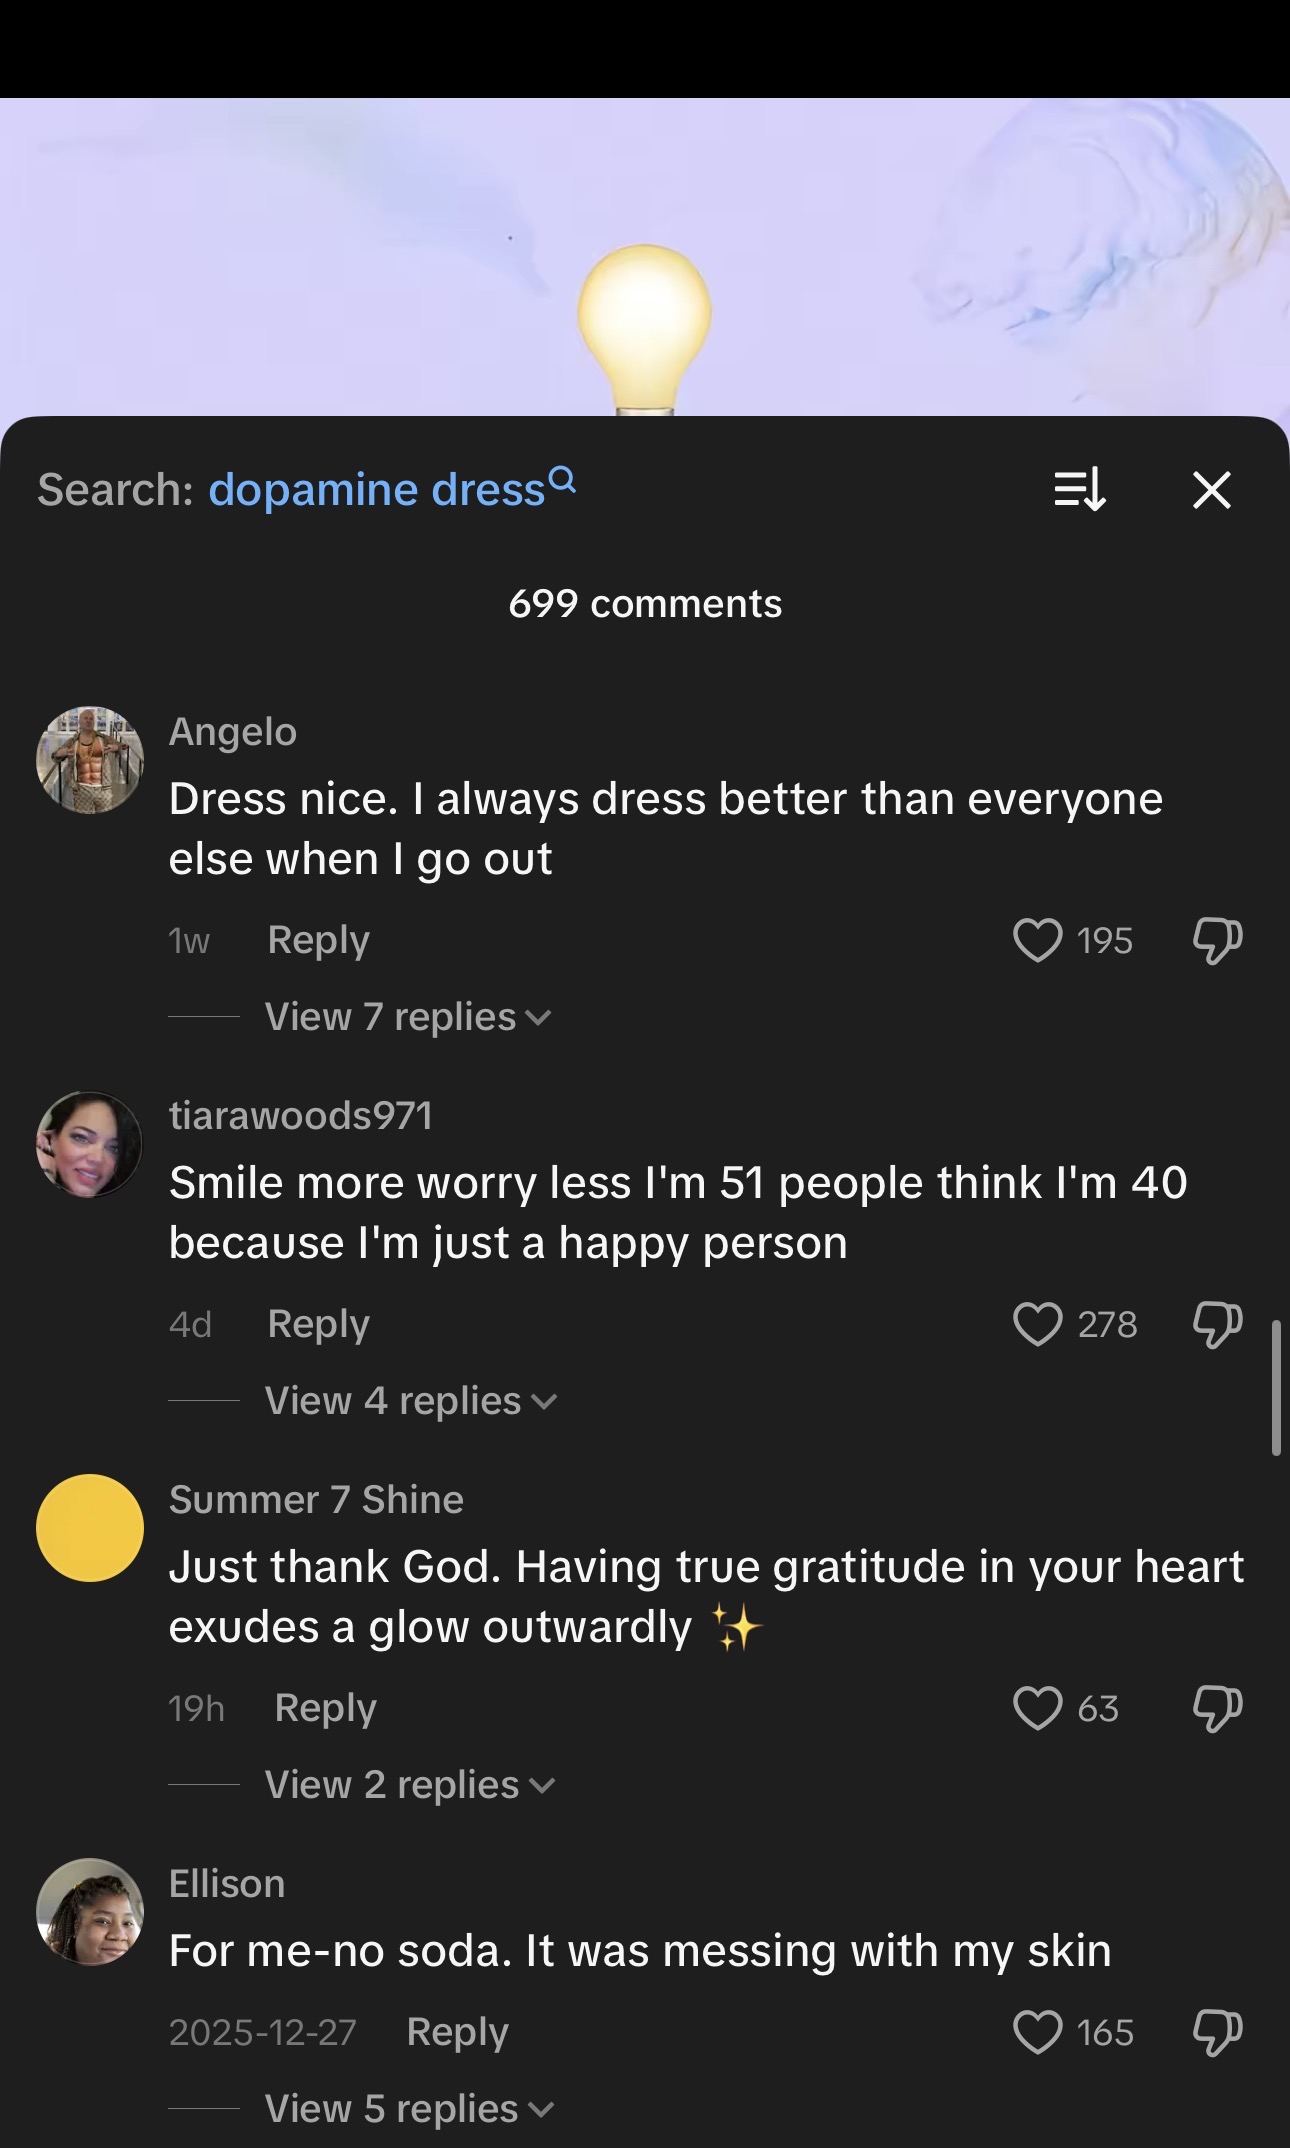
Task: Expand 7 replies under Angelo's comment
Action: (x=408, y=1017)
